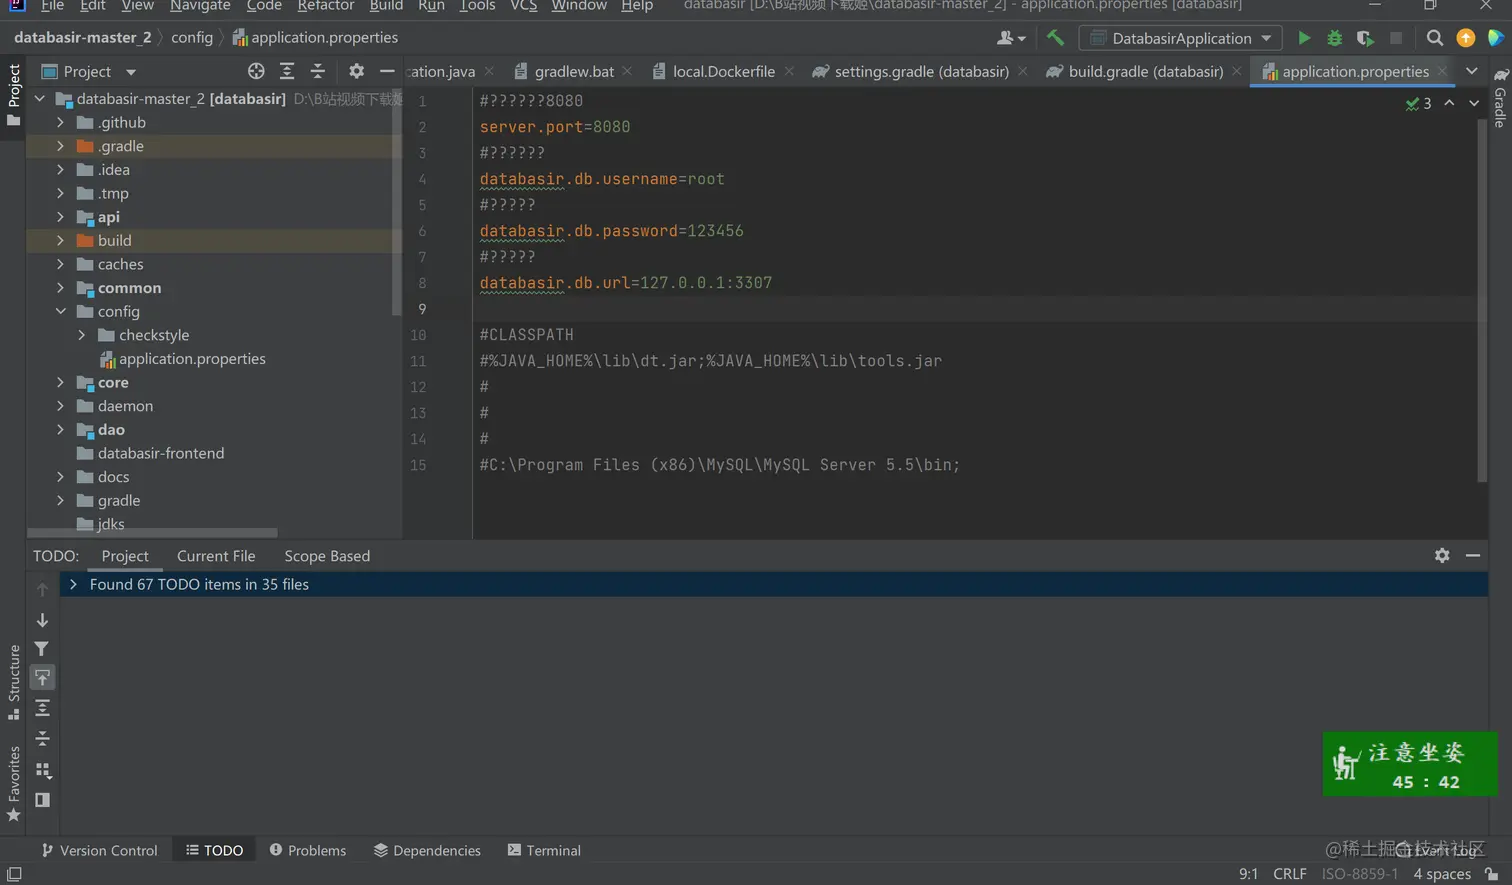Expand the core folder in tree
The image size is (1512, 885).
tap(60, 383)
